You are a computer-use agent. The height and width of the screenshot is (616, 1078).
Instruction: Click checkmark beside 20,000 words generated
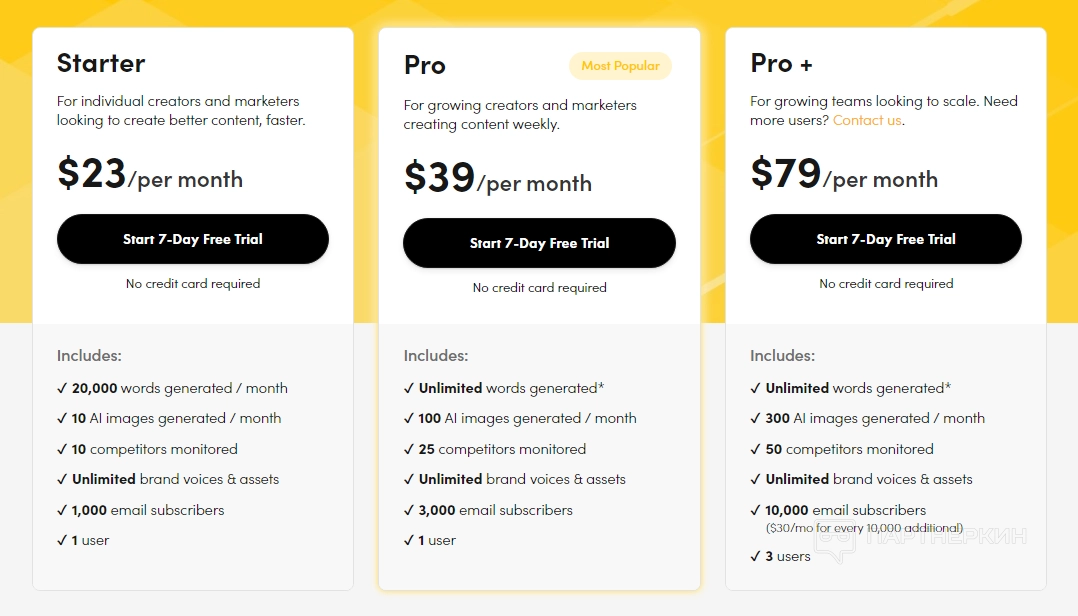62,388
